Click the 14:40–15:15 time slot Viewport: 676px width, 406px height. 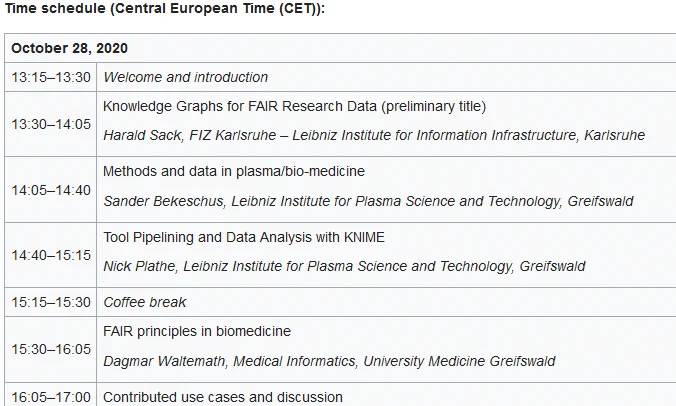(x=51, y=255)
